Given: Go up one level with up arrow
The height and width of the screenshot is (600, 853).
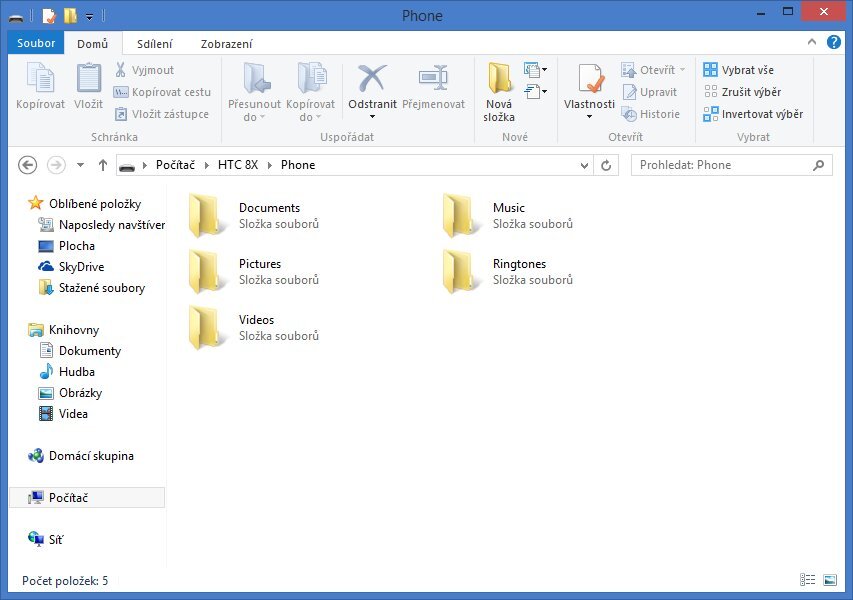Looking at the screenshot, I should (103, 165).
